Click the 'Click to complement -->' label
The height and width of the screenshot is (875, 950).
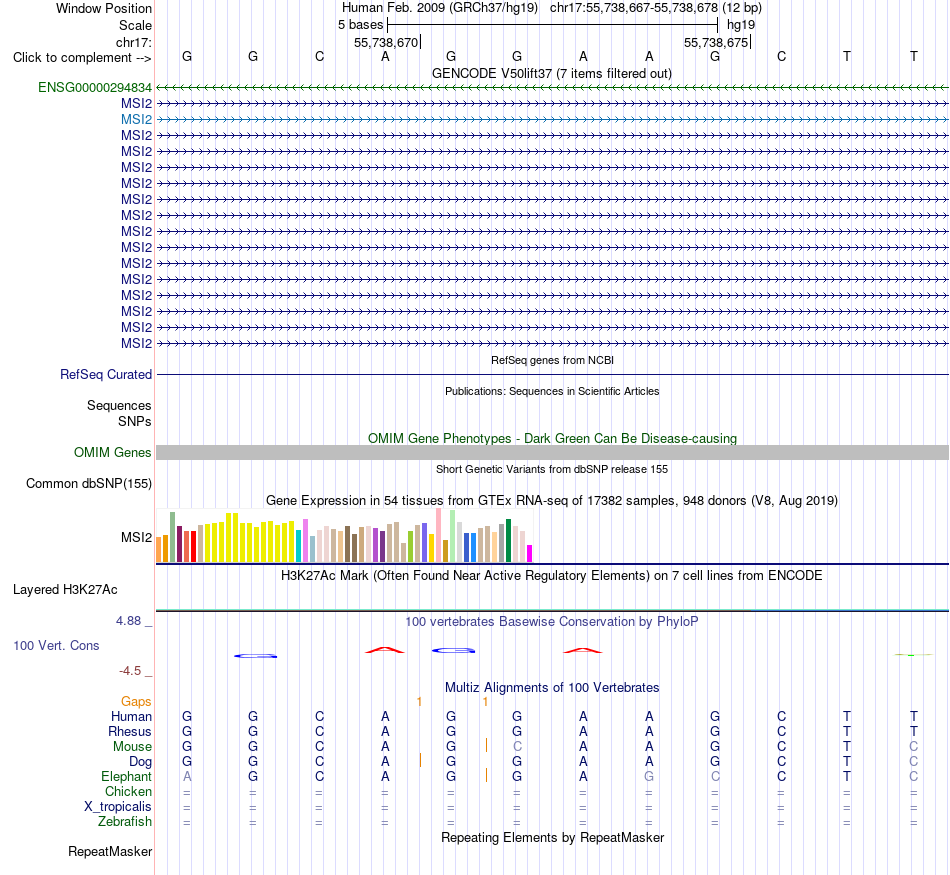[82, 58]
